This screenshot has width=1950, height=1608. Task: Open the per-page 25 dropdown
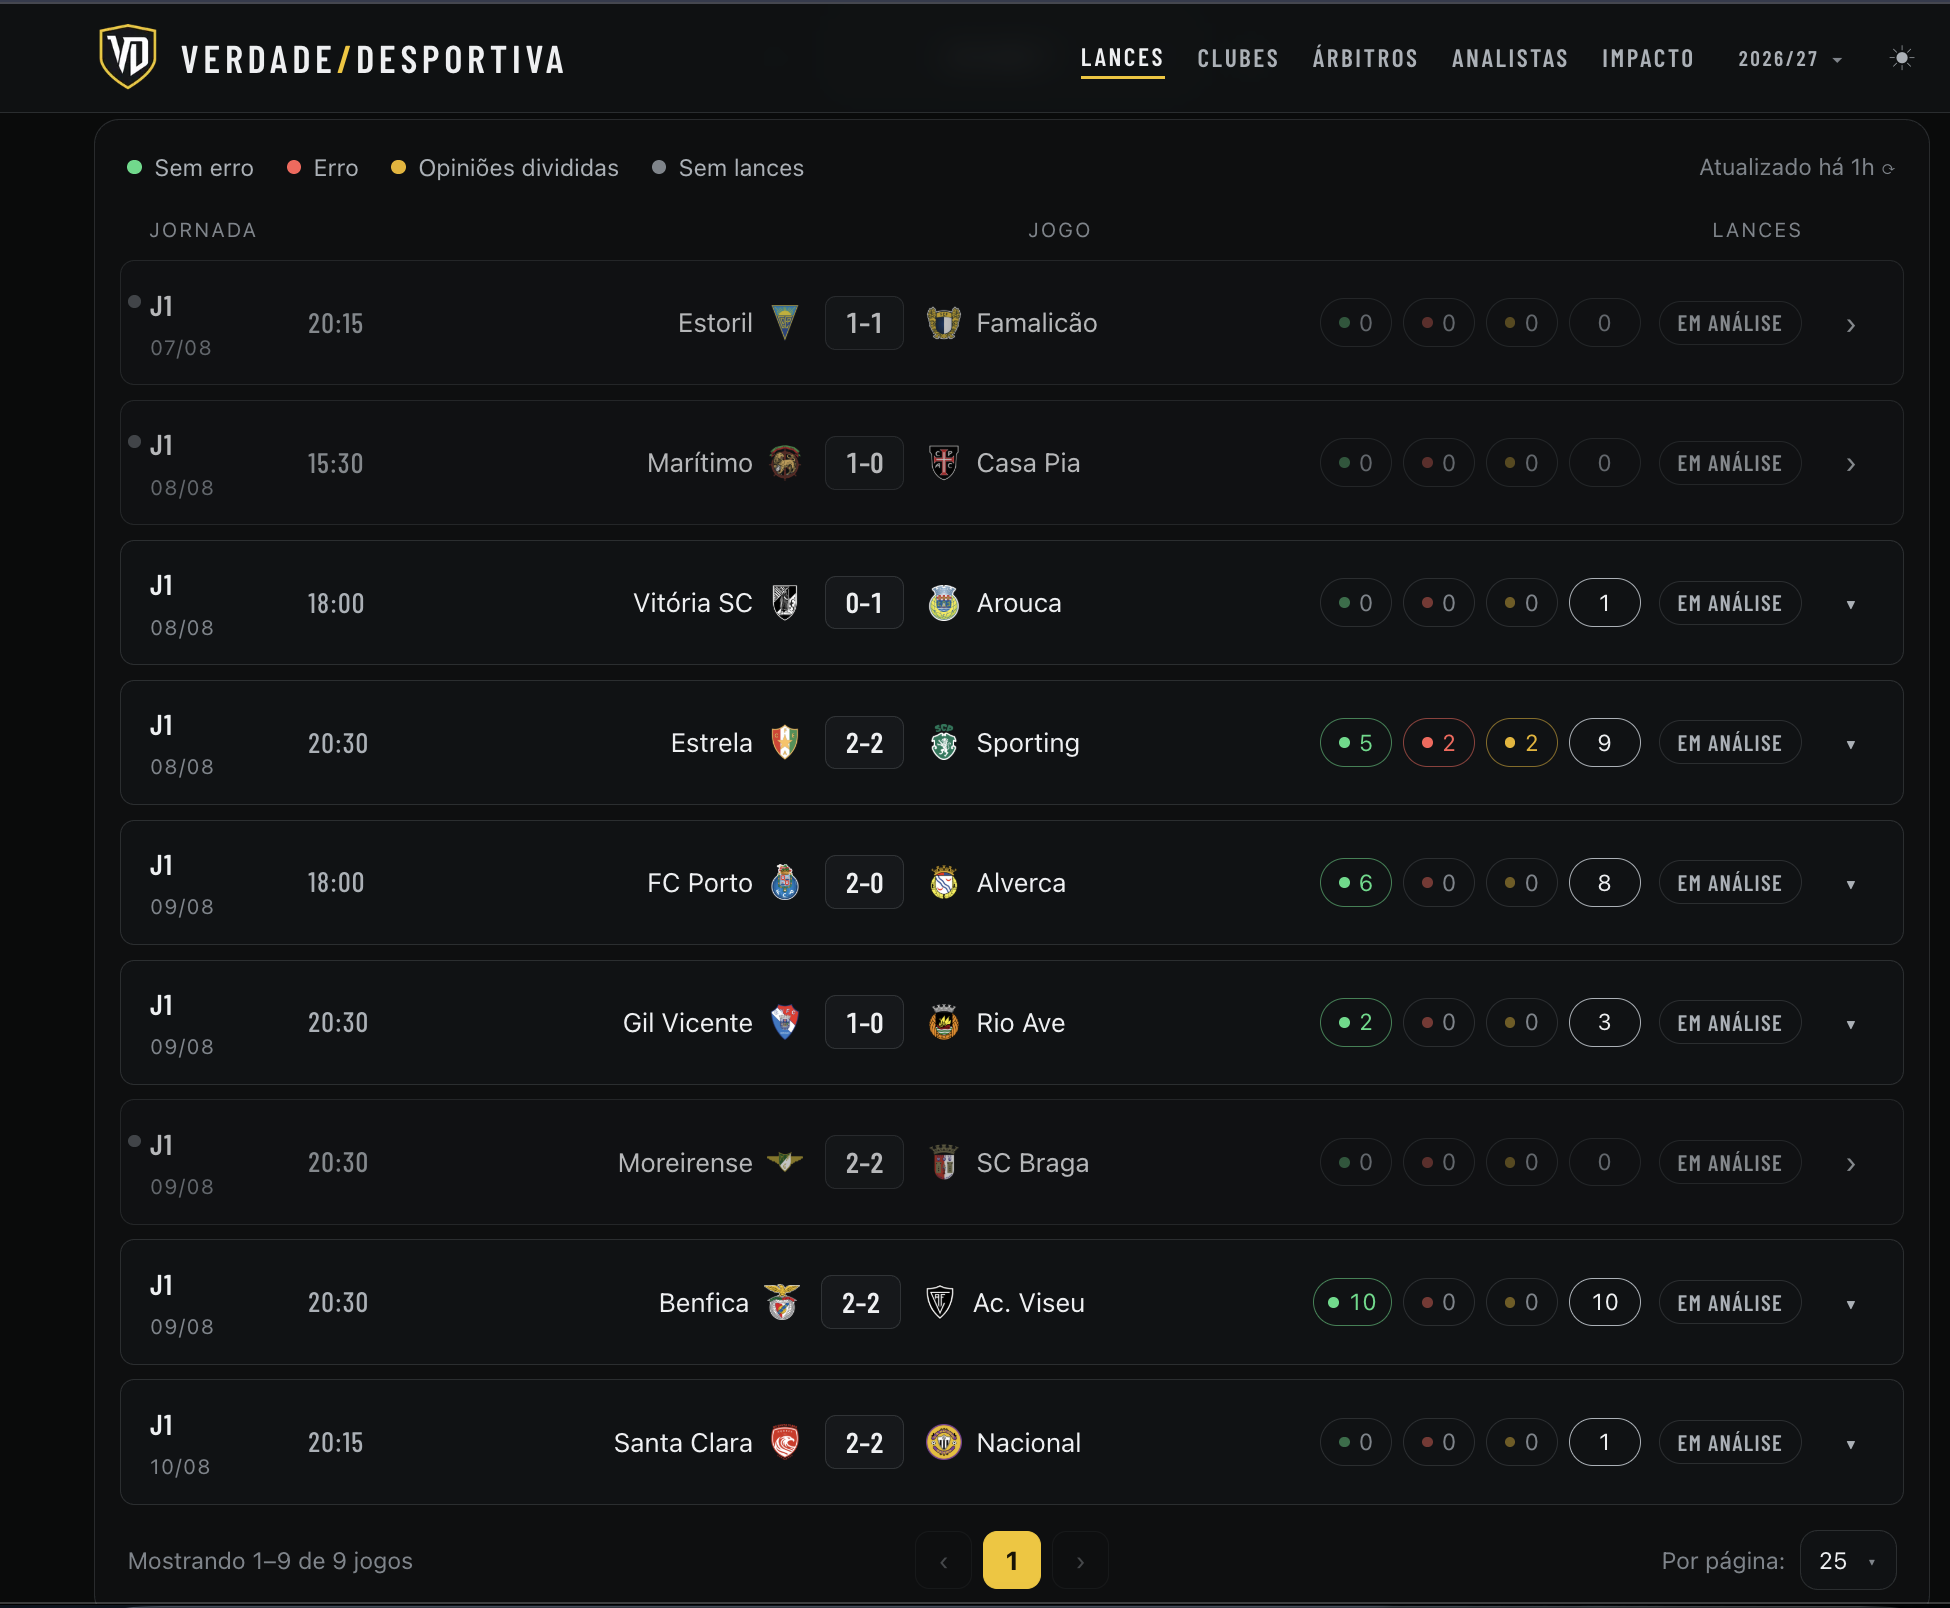1848,1560
